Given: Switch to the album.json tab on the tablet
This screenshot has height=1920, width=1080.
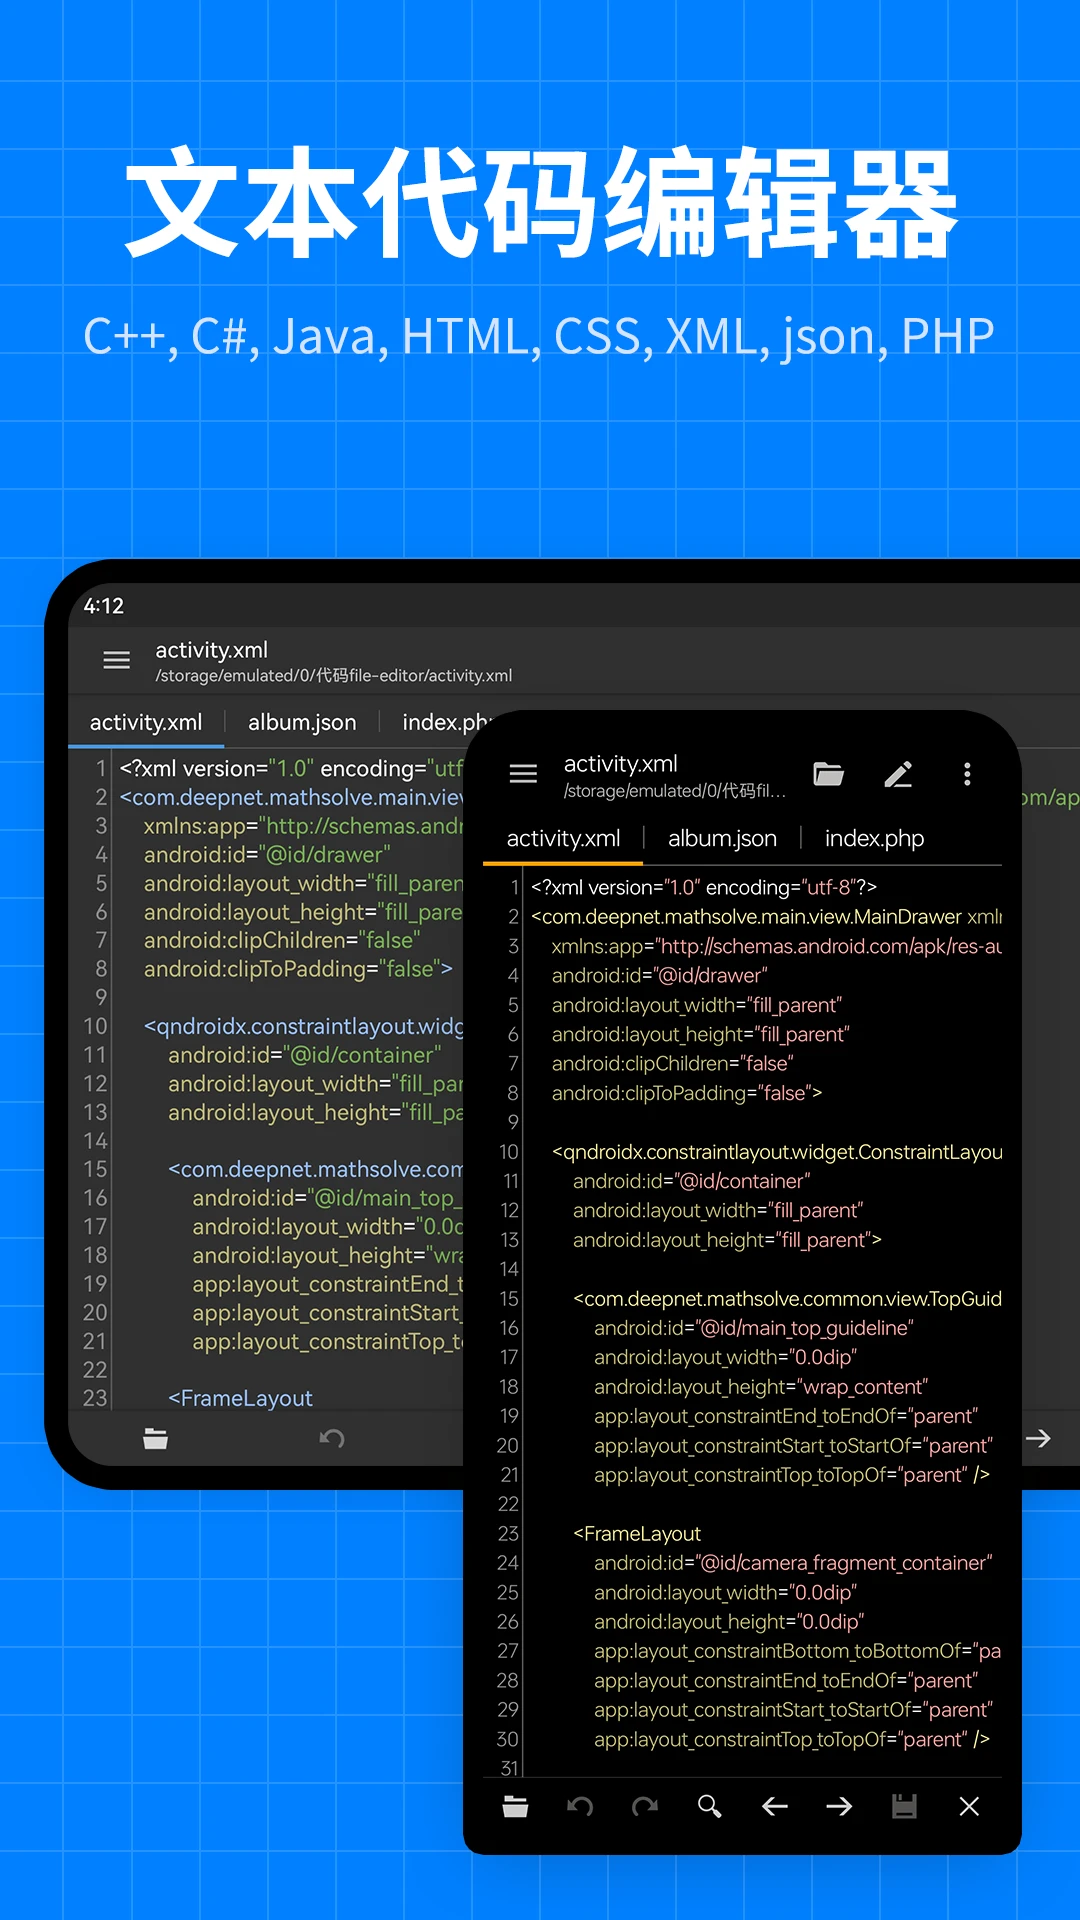Looking at the screenshot, I should [x=302, y=722].
